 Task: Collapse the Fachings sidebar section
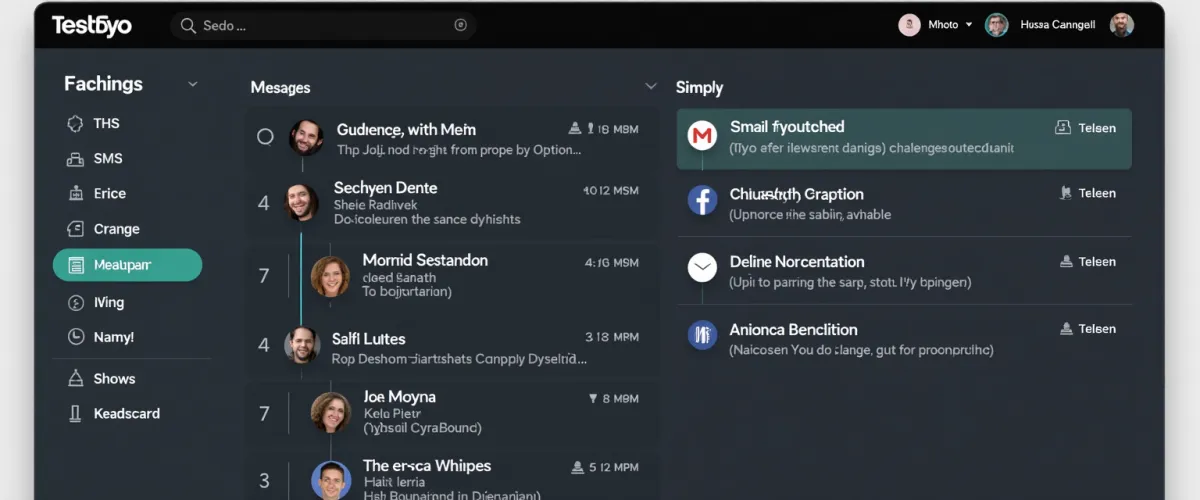click(x=193, y=85)
